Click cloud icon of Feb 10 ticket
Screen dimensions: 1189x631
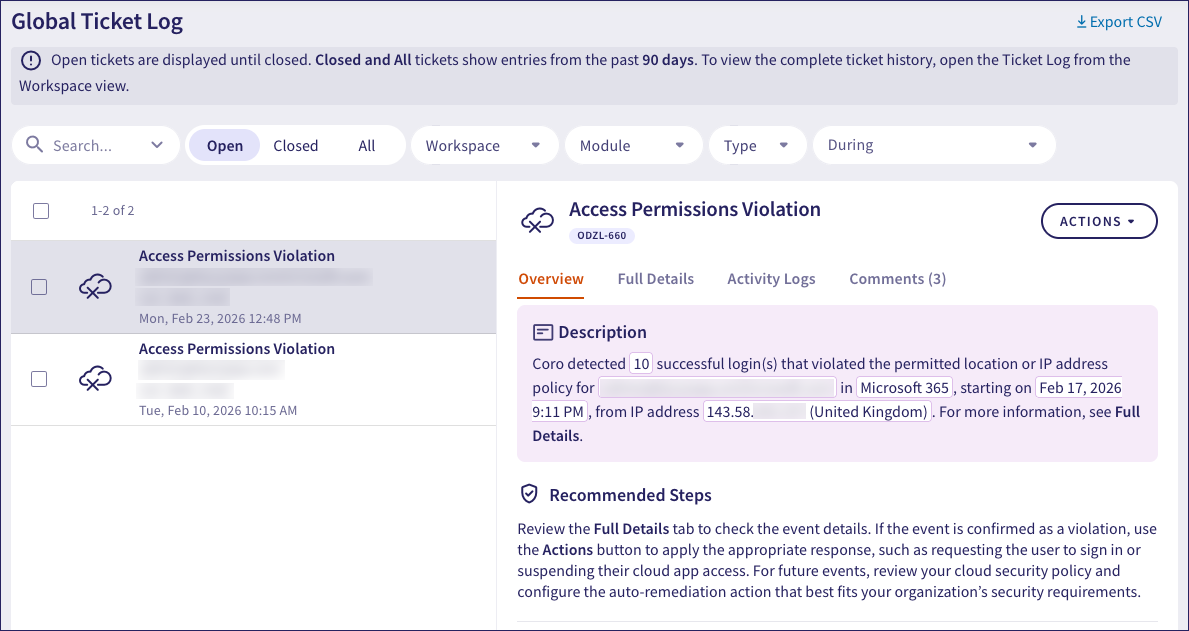95,378
